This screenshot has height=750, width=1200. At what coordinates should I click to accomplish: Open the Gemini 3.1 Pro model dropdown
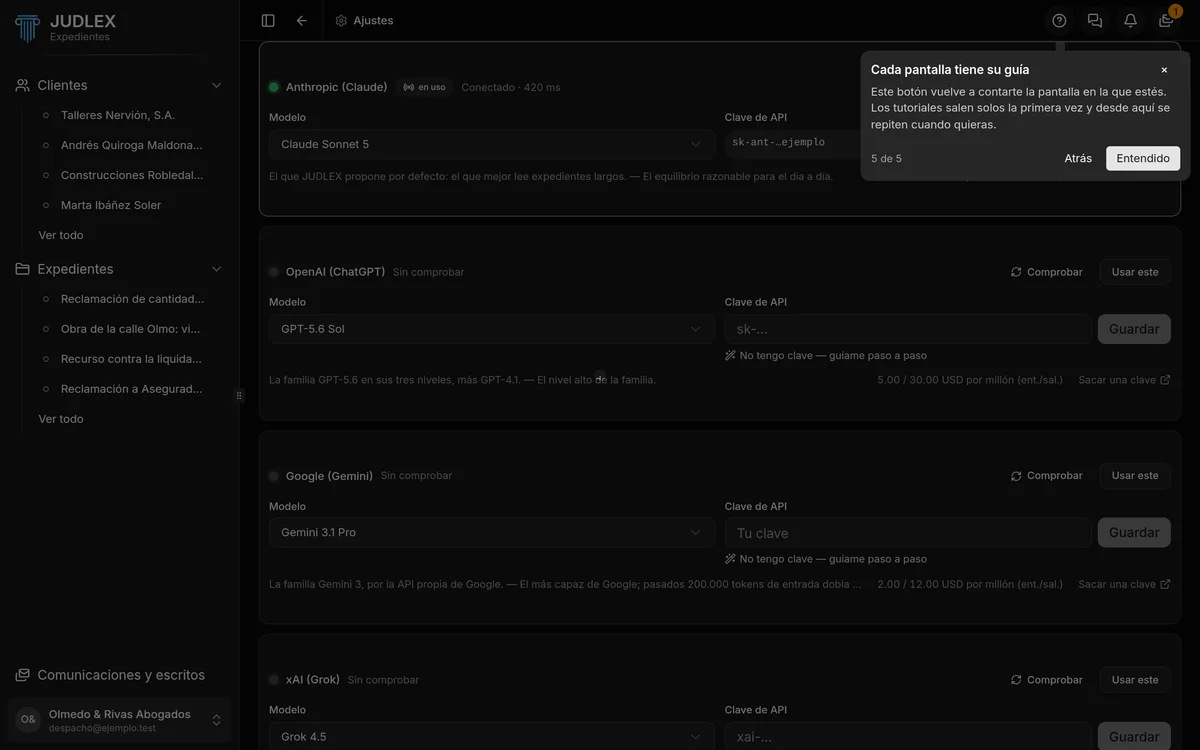point(492,532)
